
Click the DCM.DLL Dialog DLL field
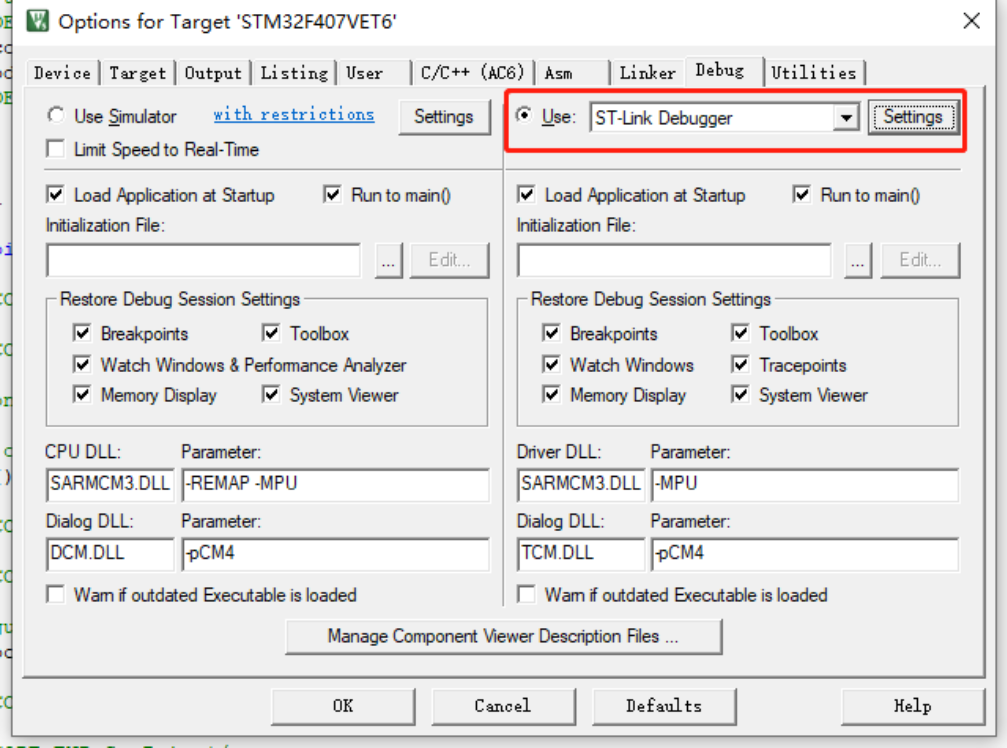pyautogui.click(x=110, y=553)
